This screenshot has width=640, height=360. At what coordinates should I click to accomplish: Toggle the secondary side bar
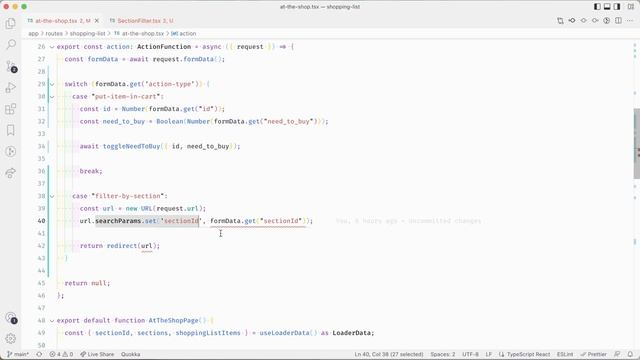tap(617, 7)
